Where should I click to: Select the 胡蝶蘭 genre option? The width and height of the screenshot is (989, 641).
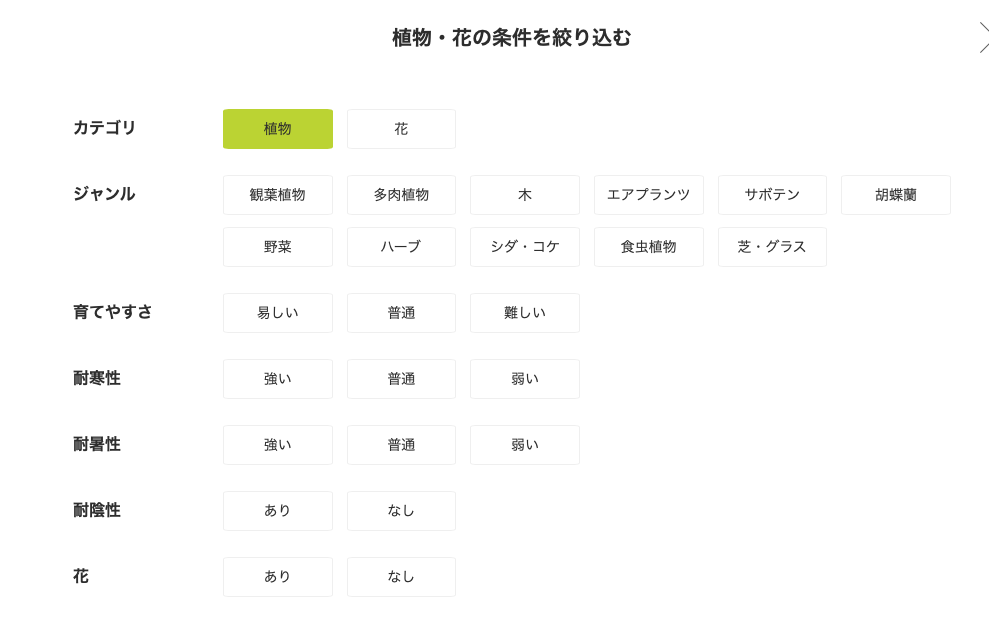click(896, 195)
